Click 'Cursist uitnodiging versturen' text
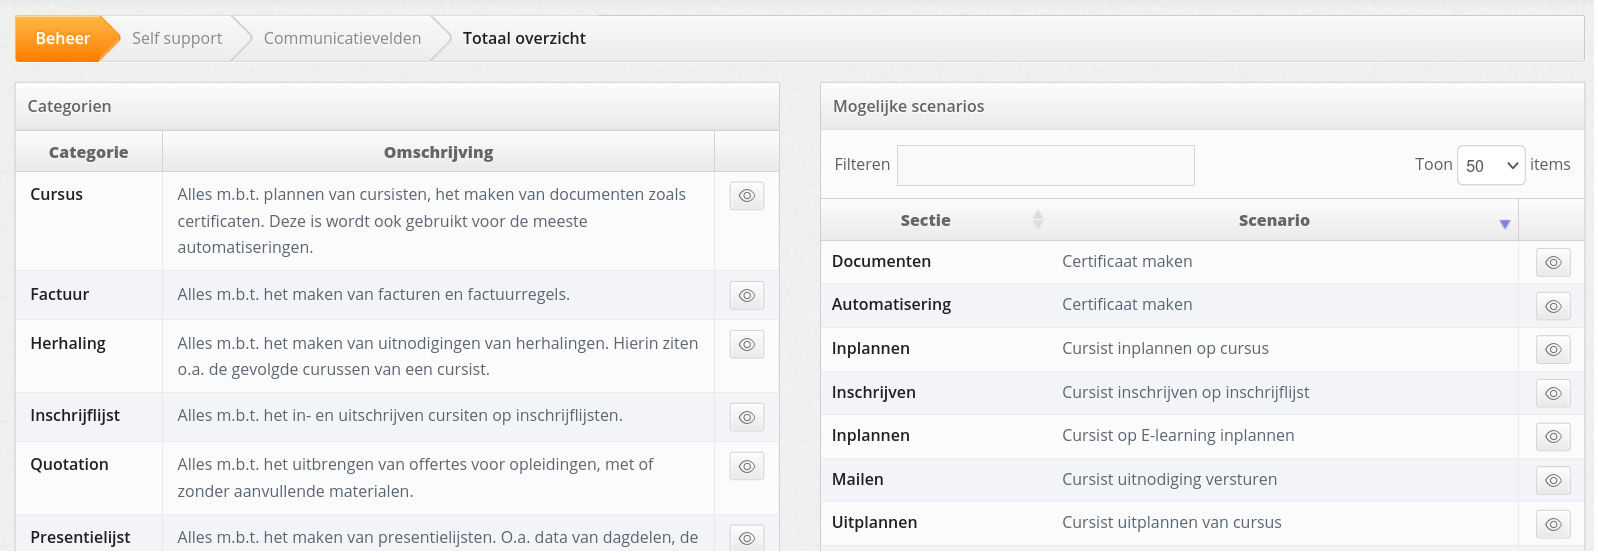1598x553 pixels. [x=1169, y=479]
